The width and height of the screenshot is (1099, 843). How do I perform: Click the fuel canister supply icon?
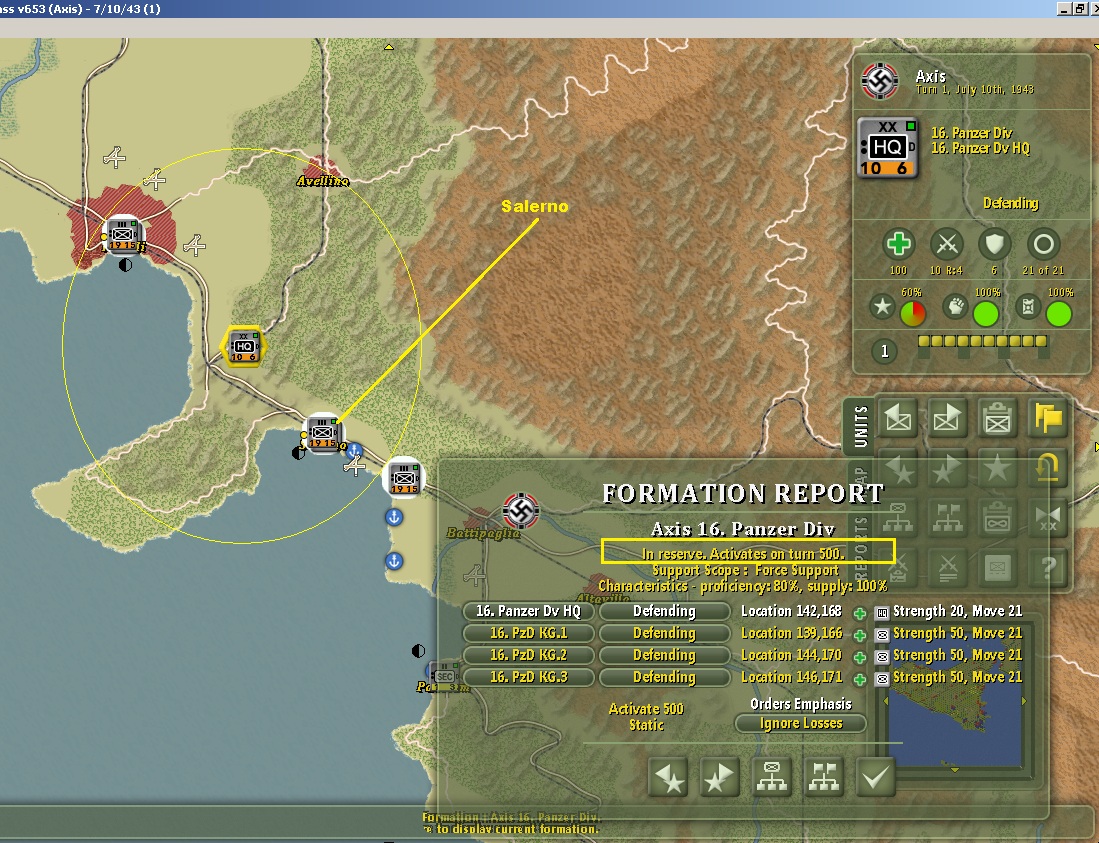pos(1028,307)
